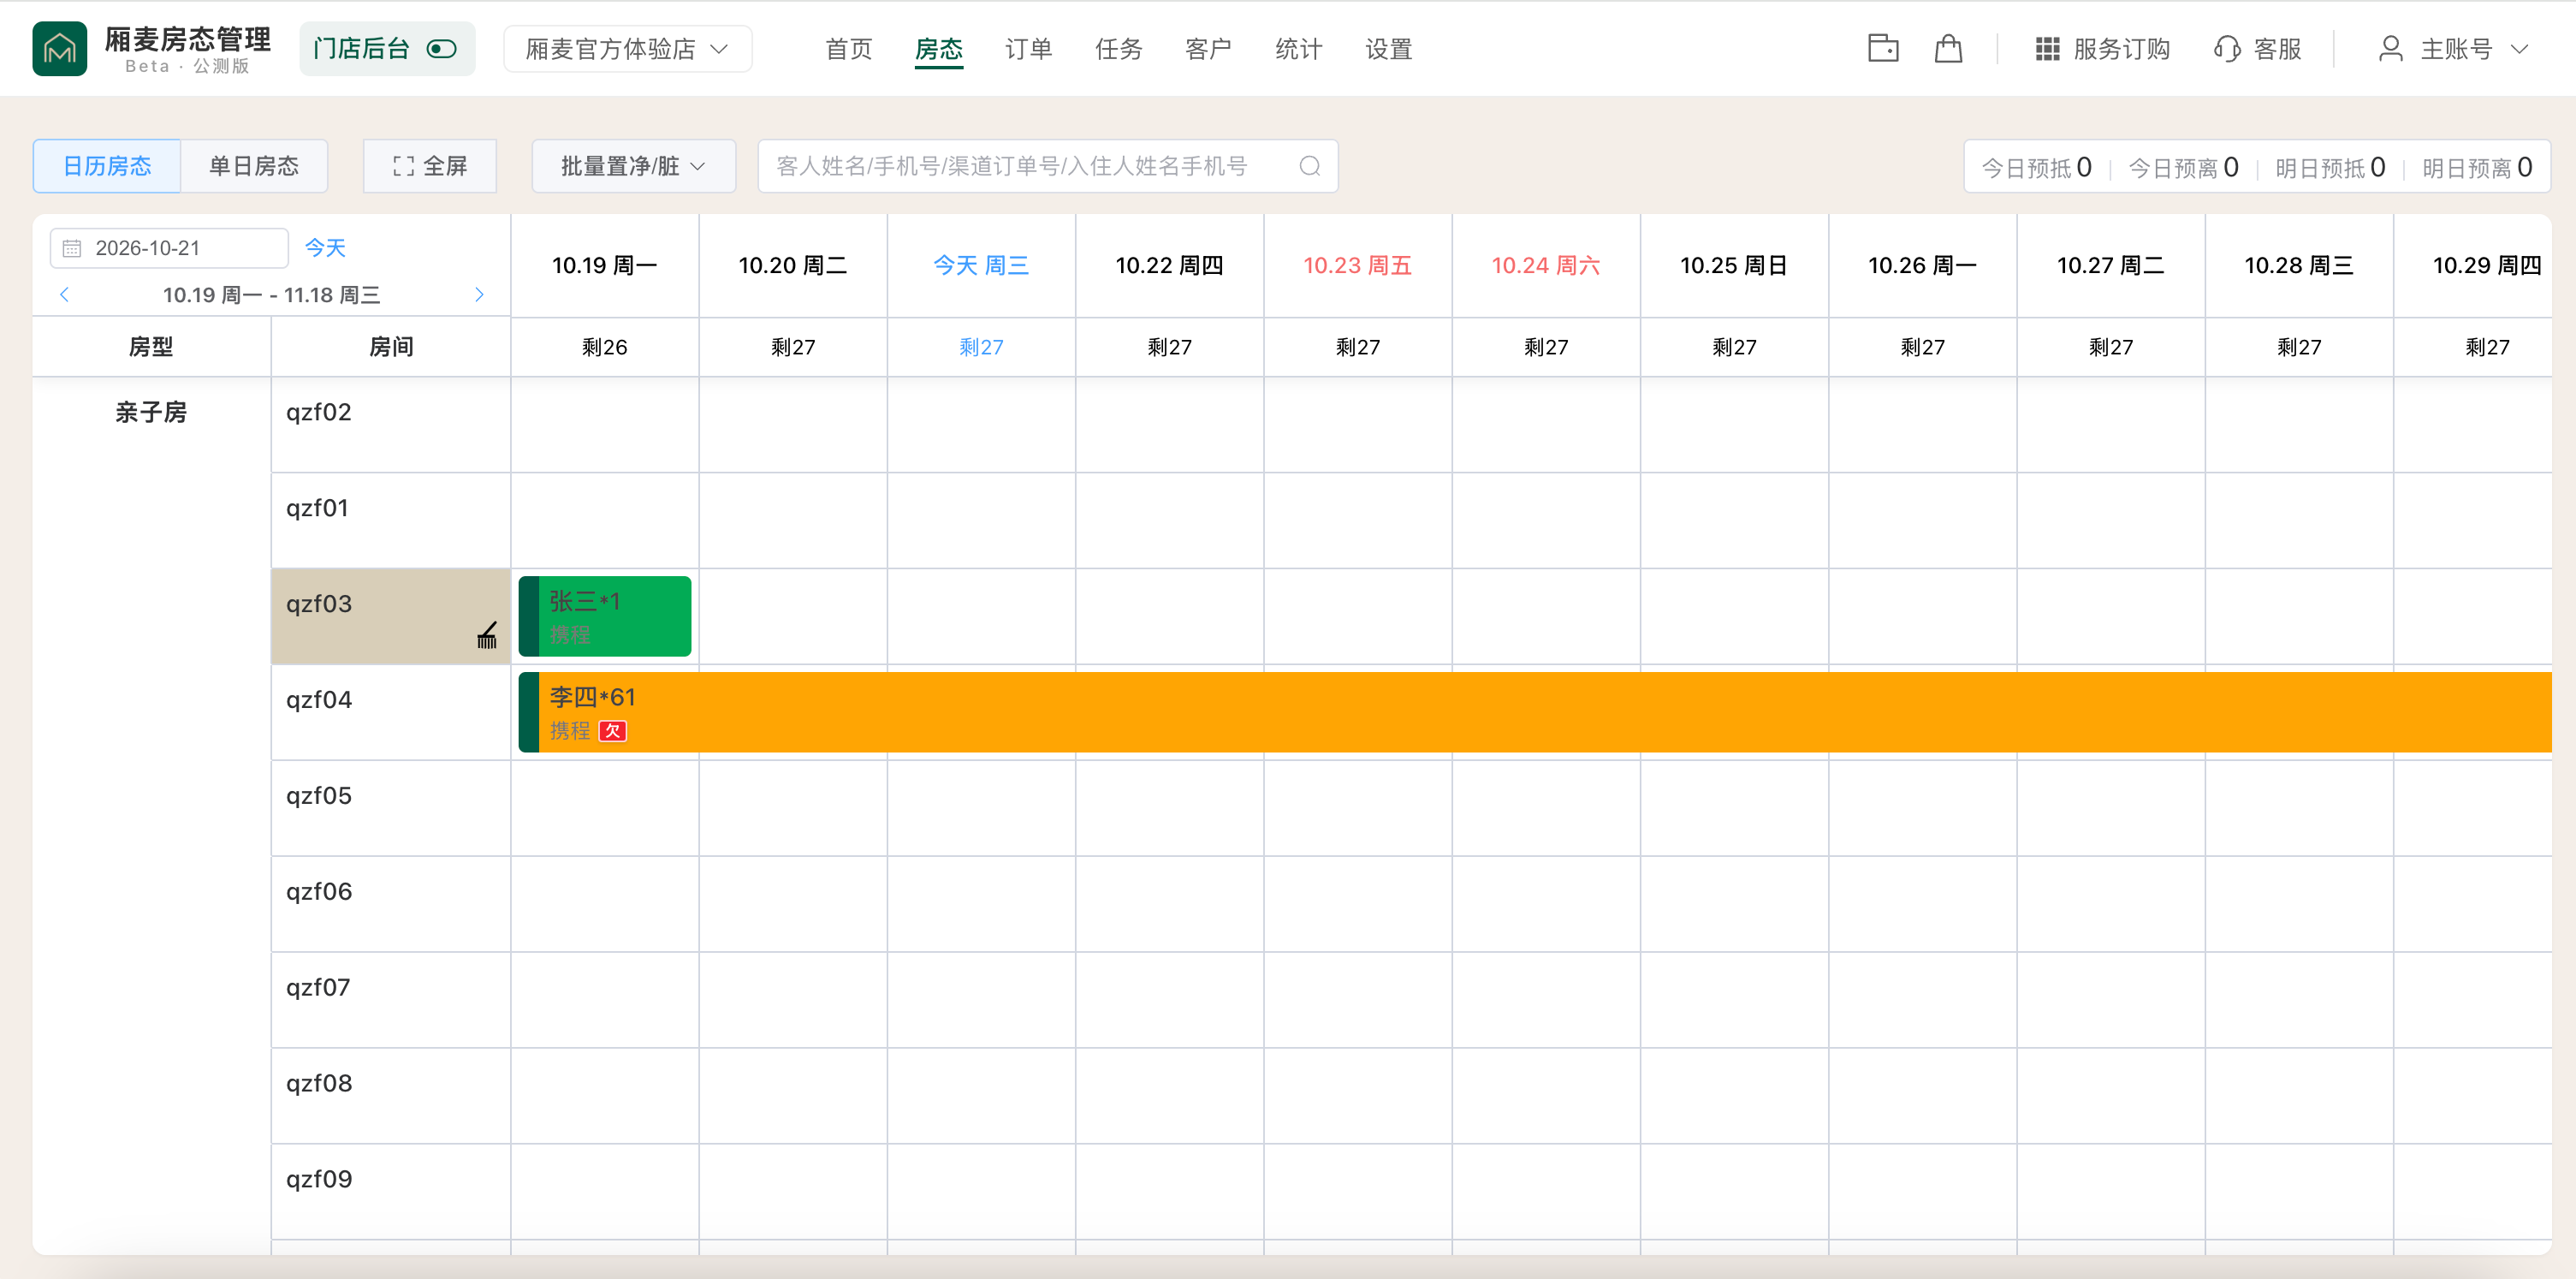Click the 主账号 user avatar icon

coord(2390,49)
